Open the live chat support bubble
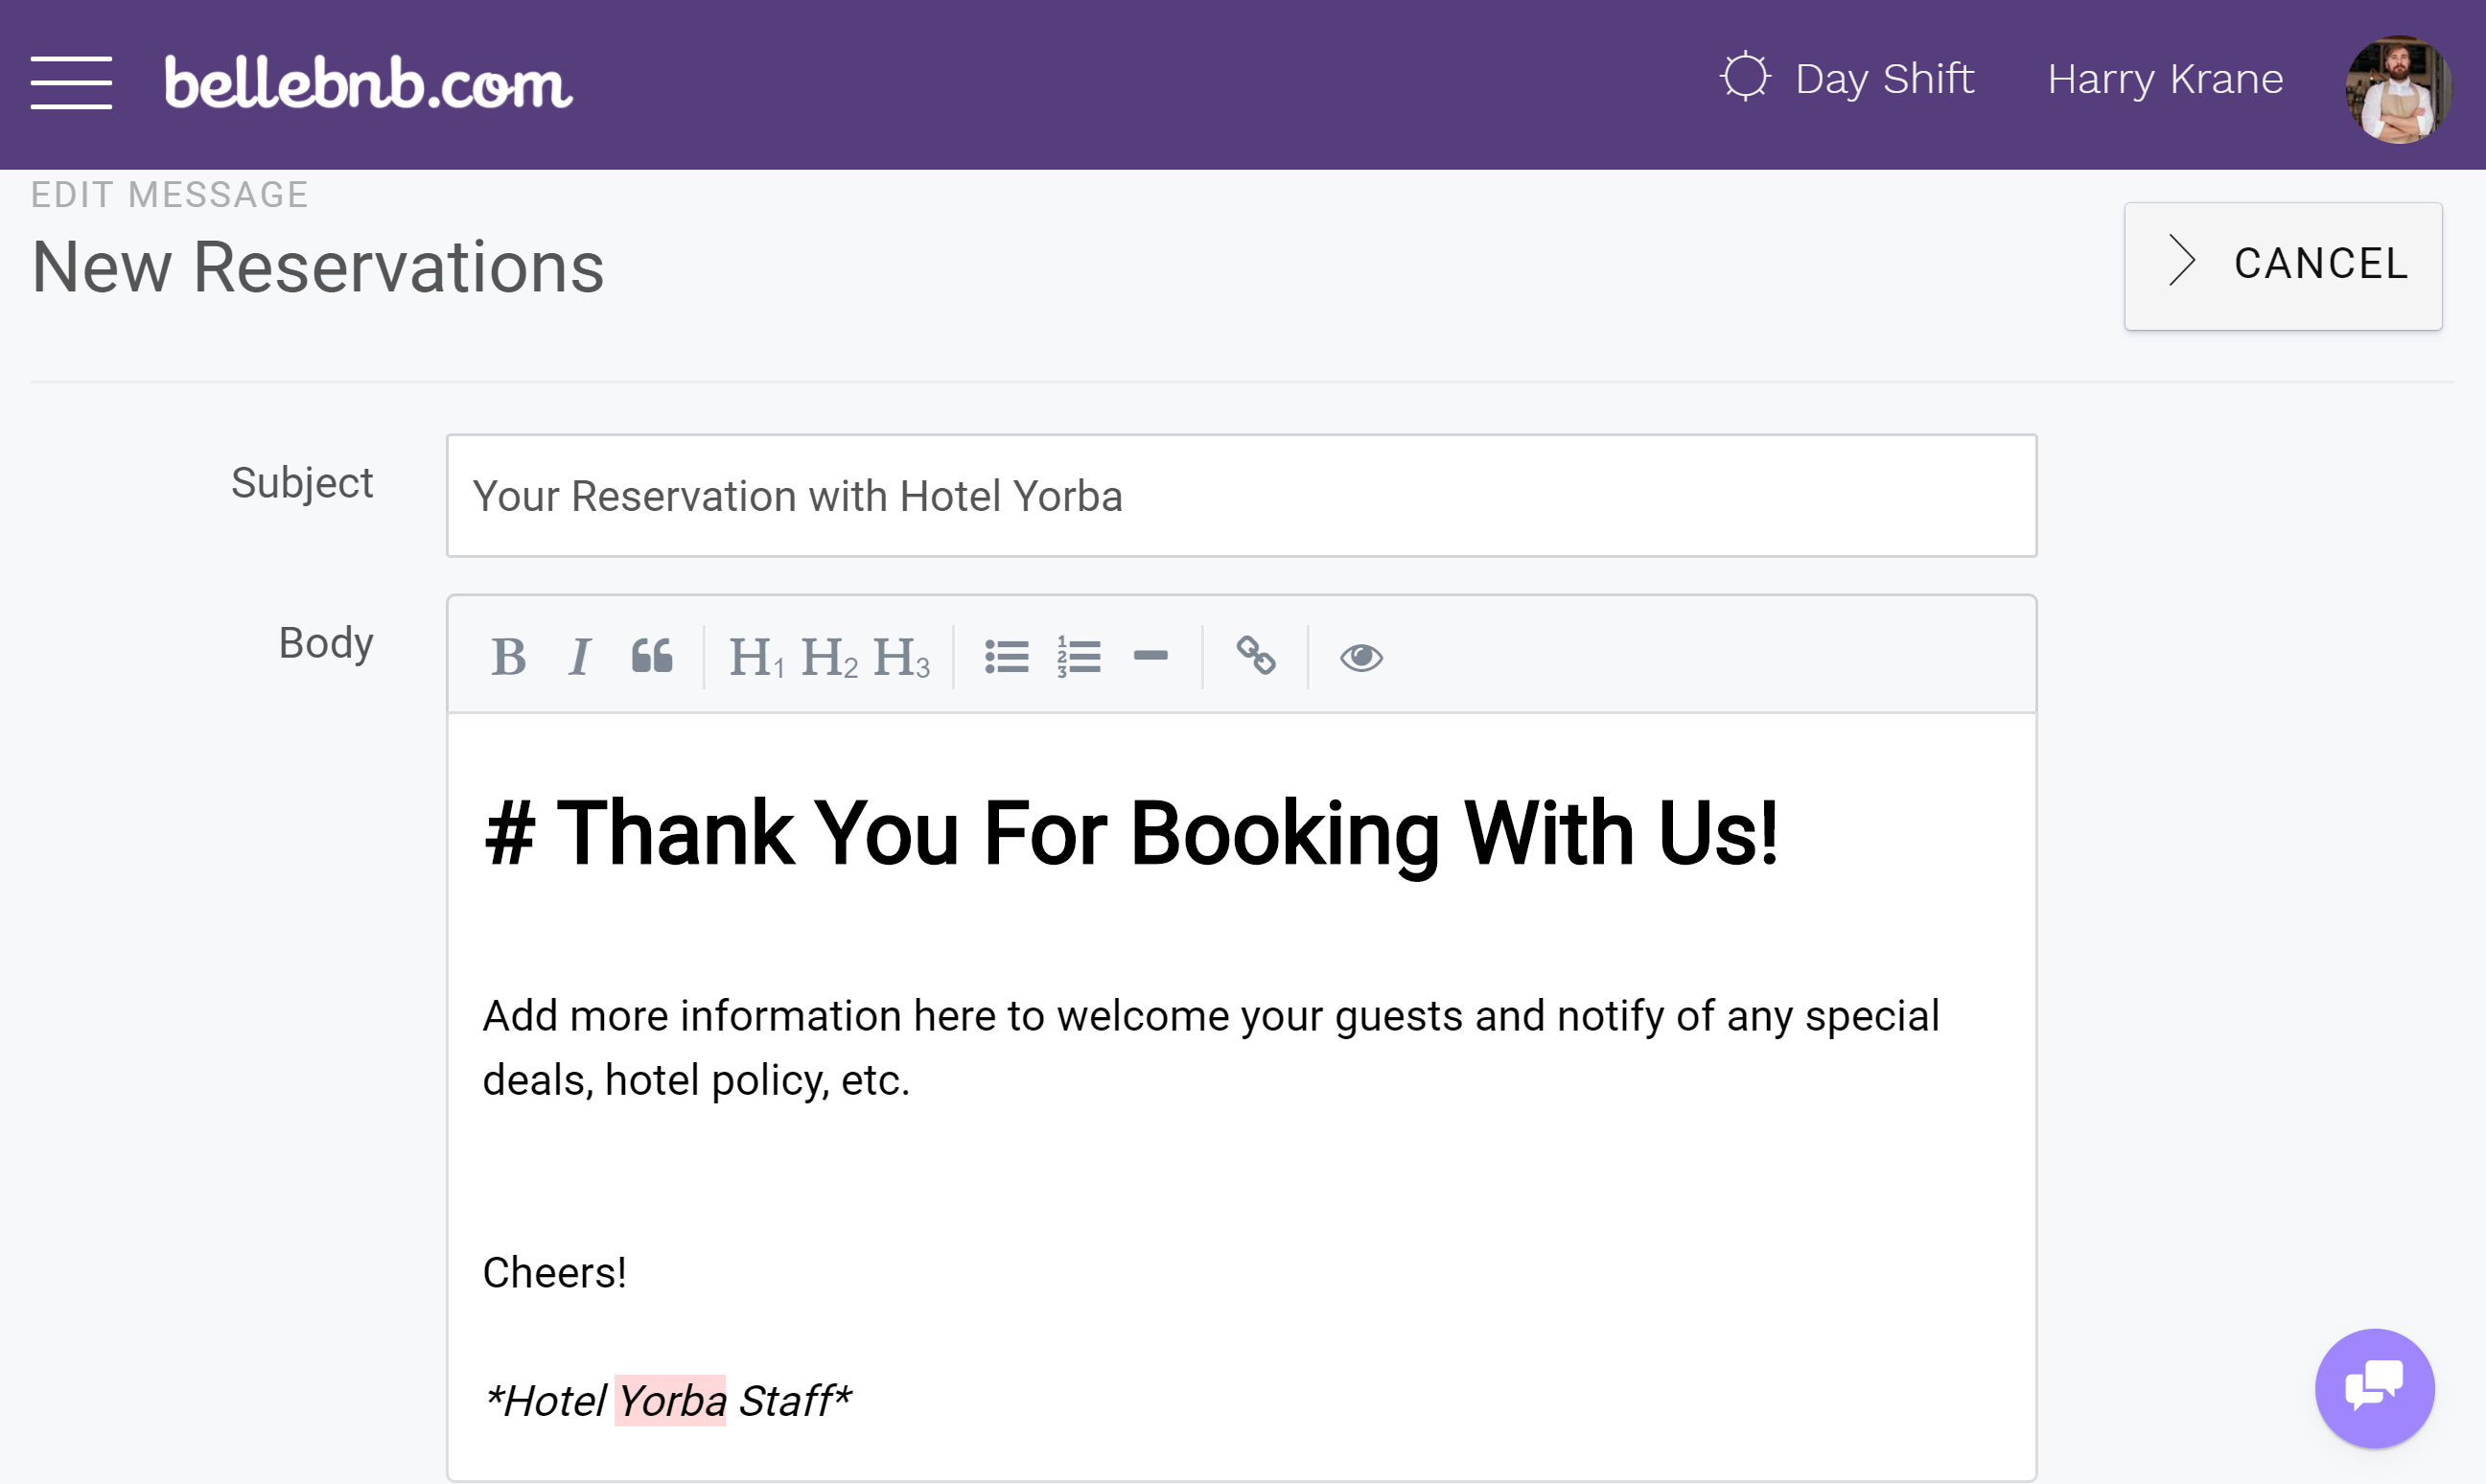Image resolution: width=2486 pixels, height=1484 pixels. (2374, 1388)
